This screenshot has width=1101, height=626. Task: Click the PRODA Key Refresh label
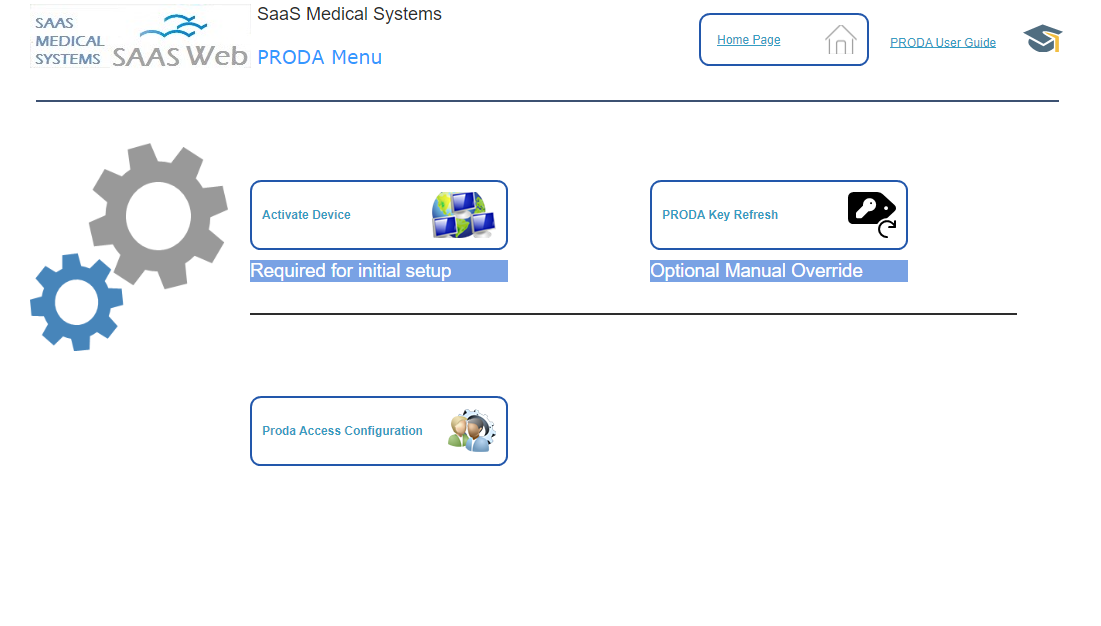tap(720, 215)
